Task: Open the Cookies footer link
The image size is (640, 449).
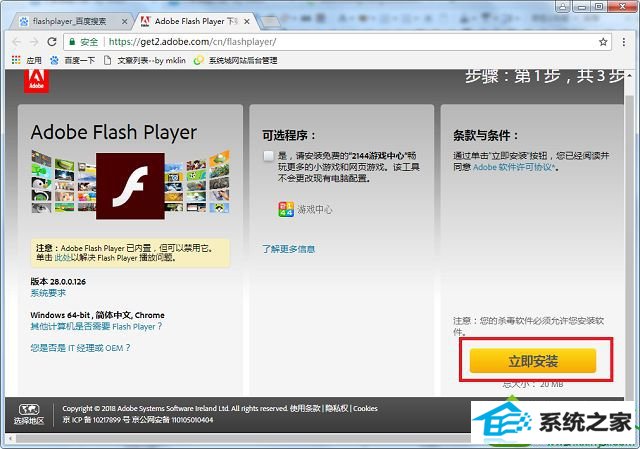Action: (x=365, y=408)
